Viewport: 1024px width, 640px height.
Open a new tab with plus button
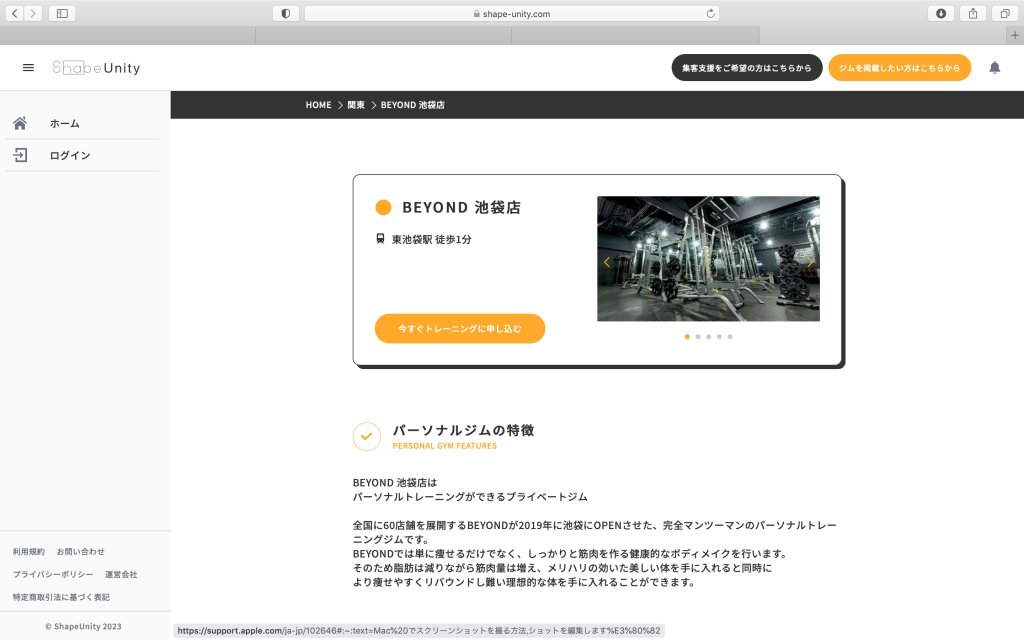point(1015,35)
